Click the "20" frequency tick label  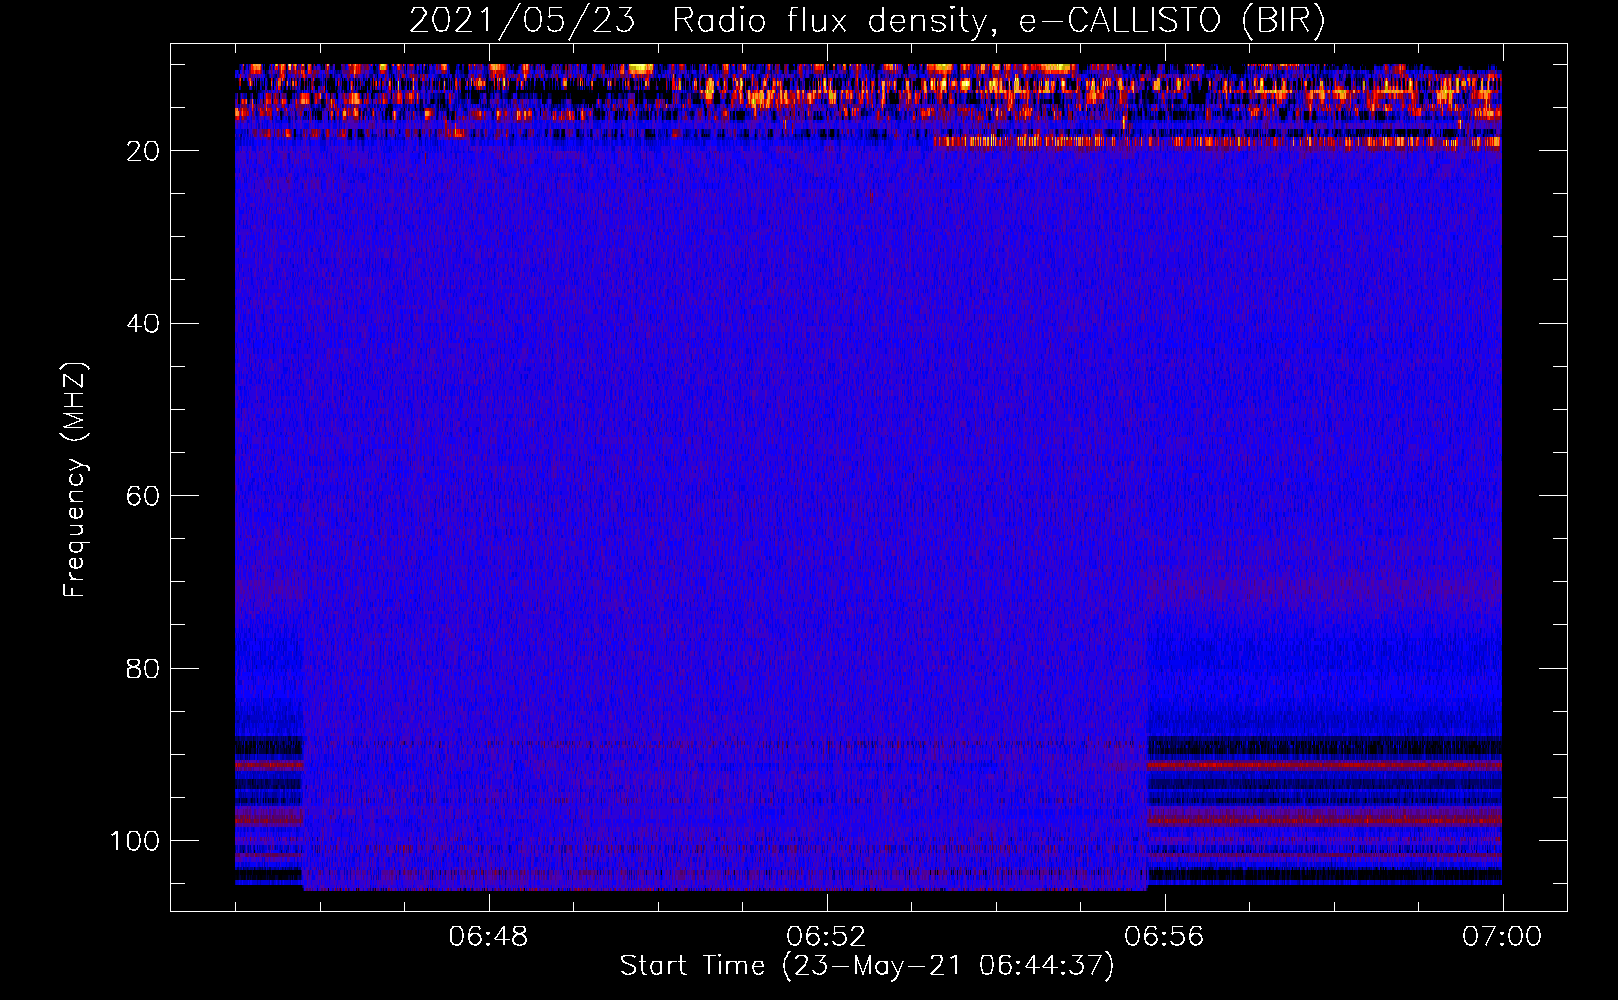(144, 151)
